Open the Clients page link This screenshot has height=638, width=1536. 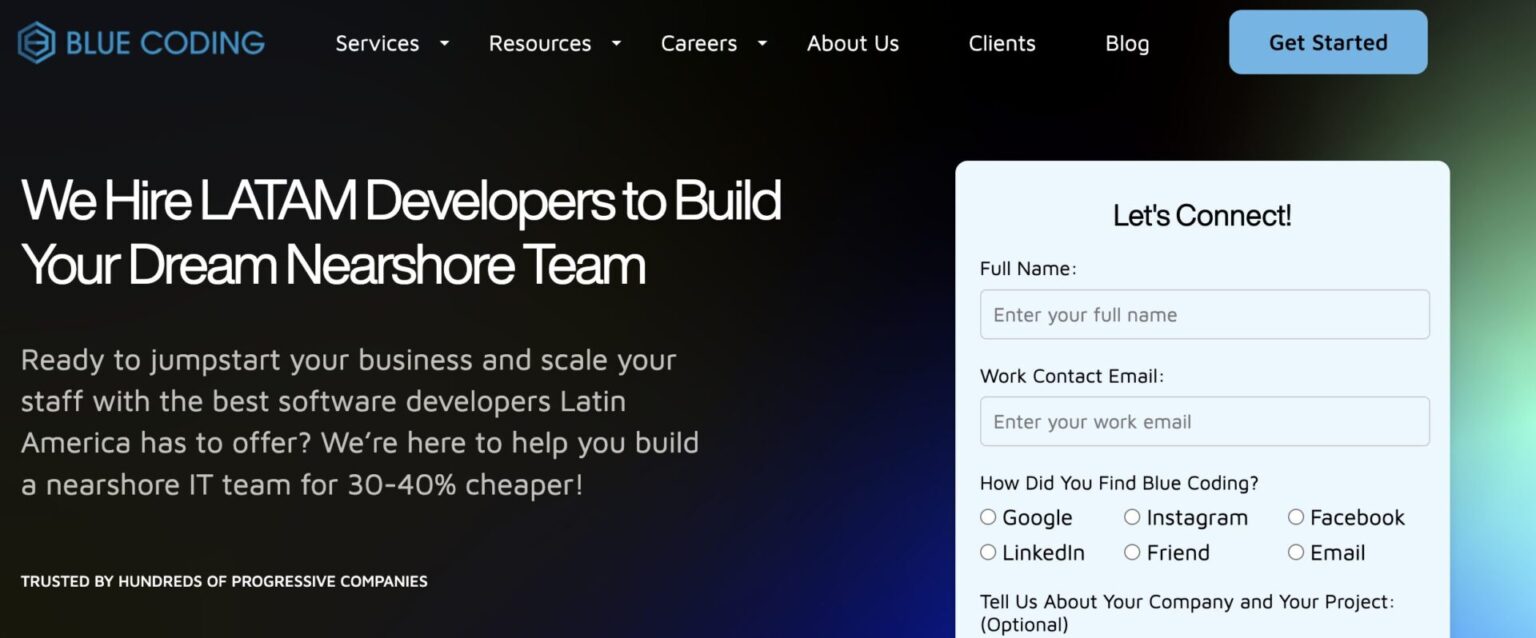tap(1001, 44)
